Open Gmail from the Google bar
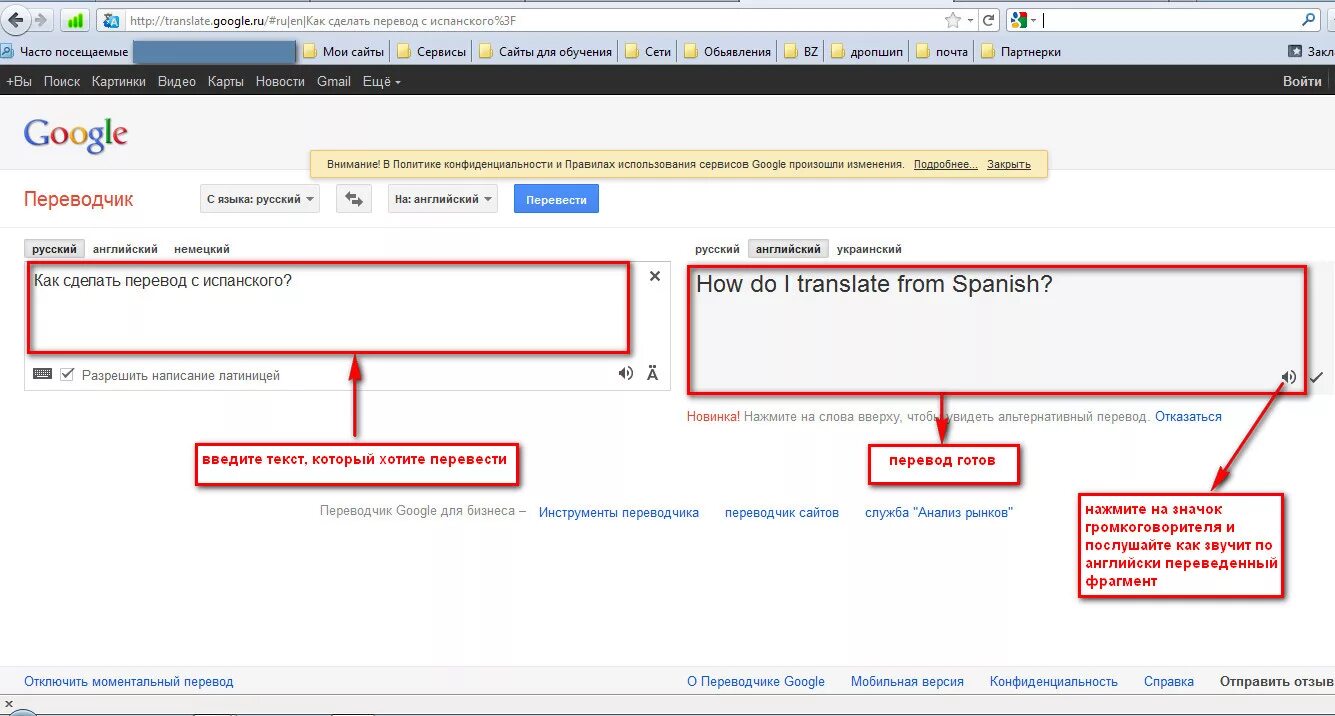The height and width of the screenshot is (716, 1335). tap(334, 81)
